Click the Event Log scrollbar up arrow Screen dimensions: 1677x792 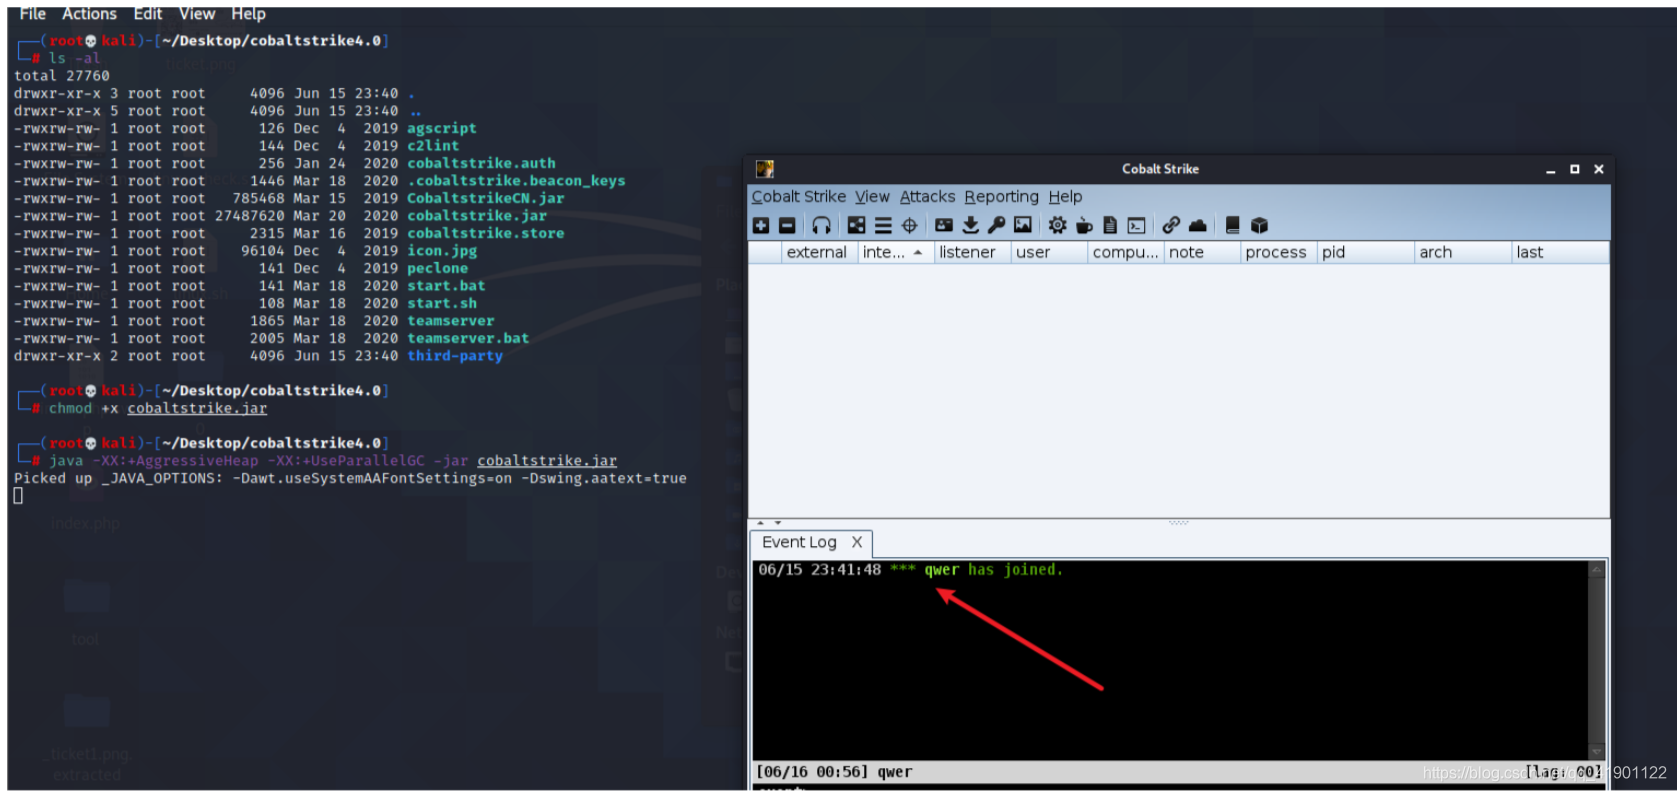pyautogui.click(x=1596, y=569)
